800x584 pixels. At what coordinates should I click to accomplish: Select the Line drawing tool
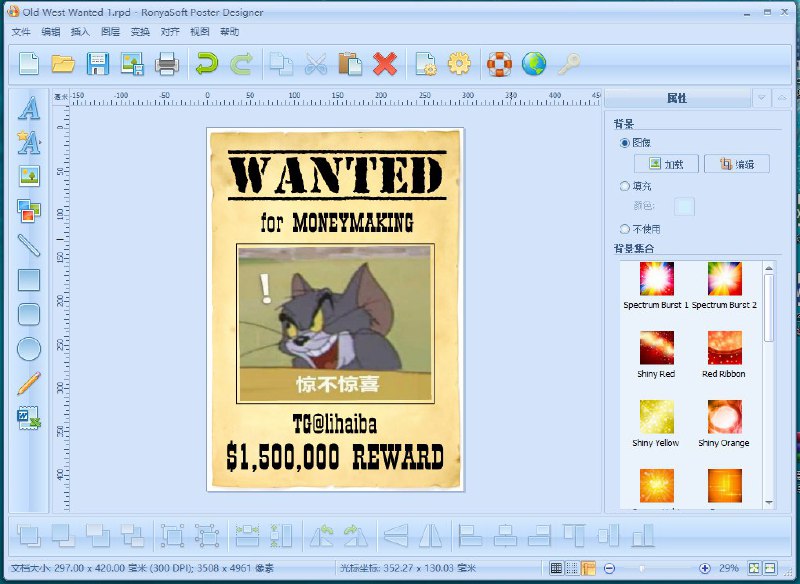coord(29,245)
